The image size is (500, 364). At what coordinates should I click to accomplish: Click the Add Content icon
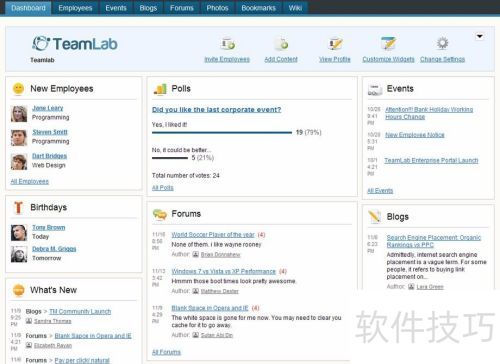pos(282,44)
